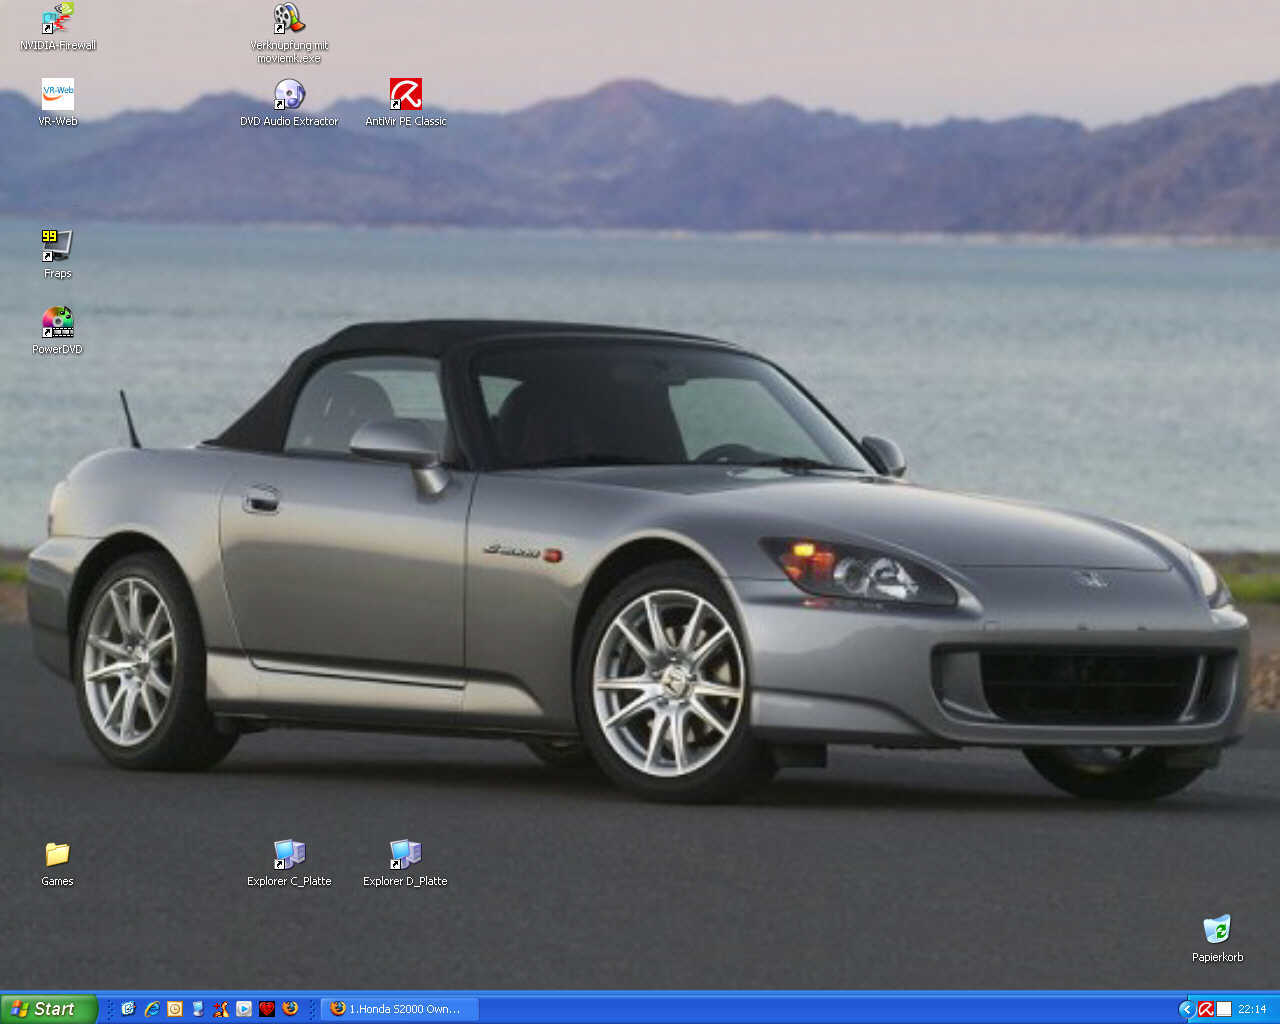Open the Windows Start menu

48,1009
